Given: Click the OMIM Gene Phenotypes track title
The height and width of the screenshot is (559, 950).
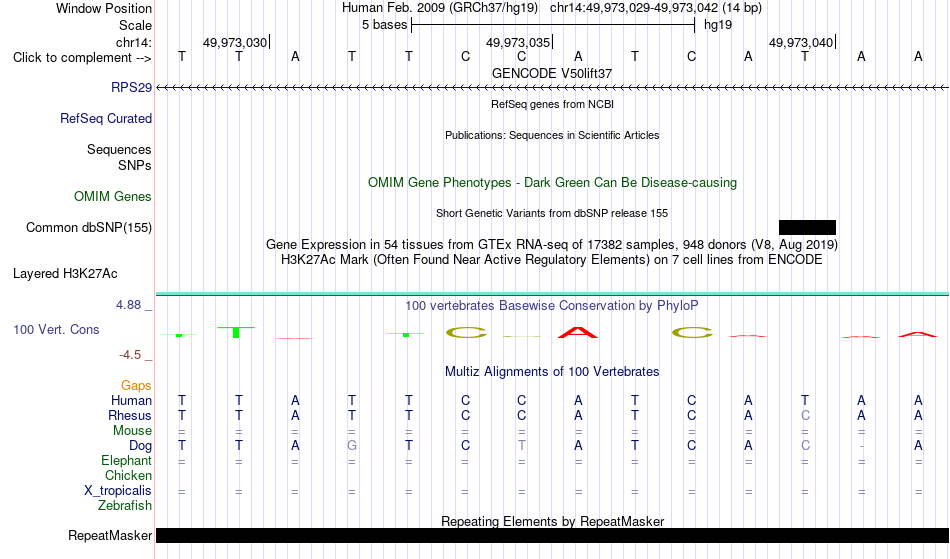Looking at the screenshot, I should pos(552,182).
